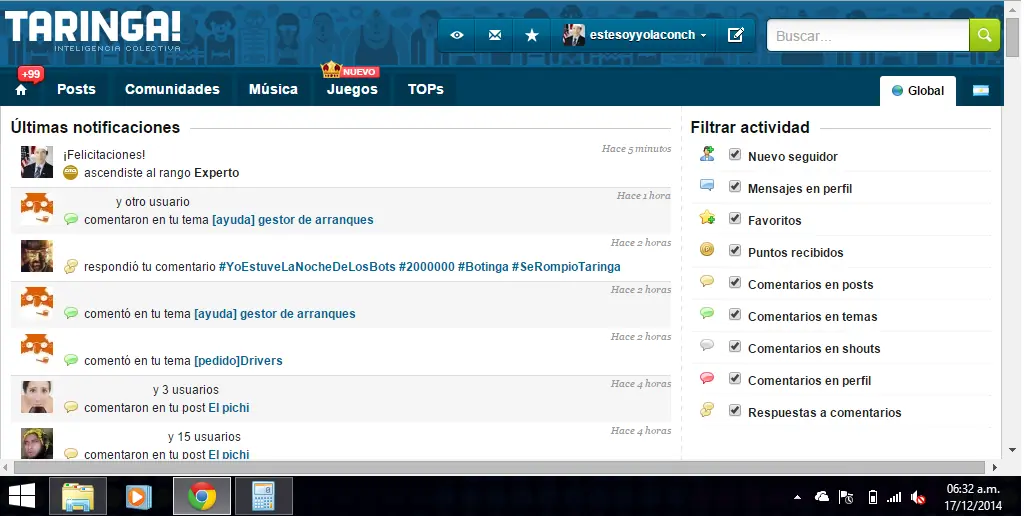This screenshot has height=516, width=1024.
Task: Click the Puntos recibidos coin icon
Action: click(x=707, y=250)
